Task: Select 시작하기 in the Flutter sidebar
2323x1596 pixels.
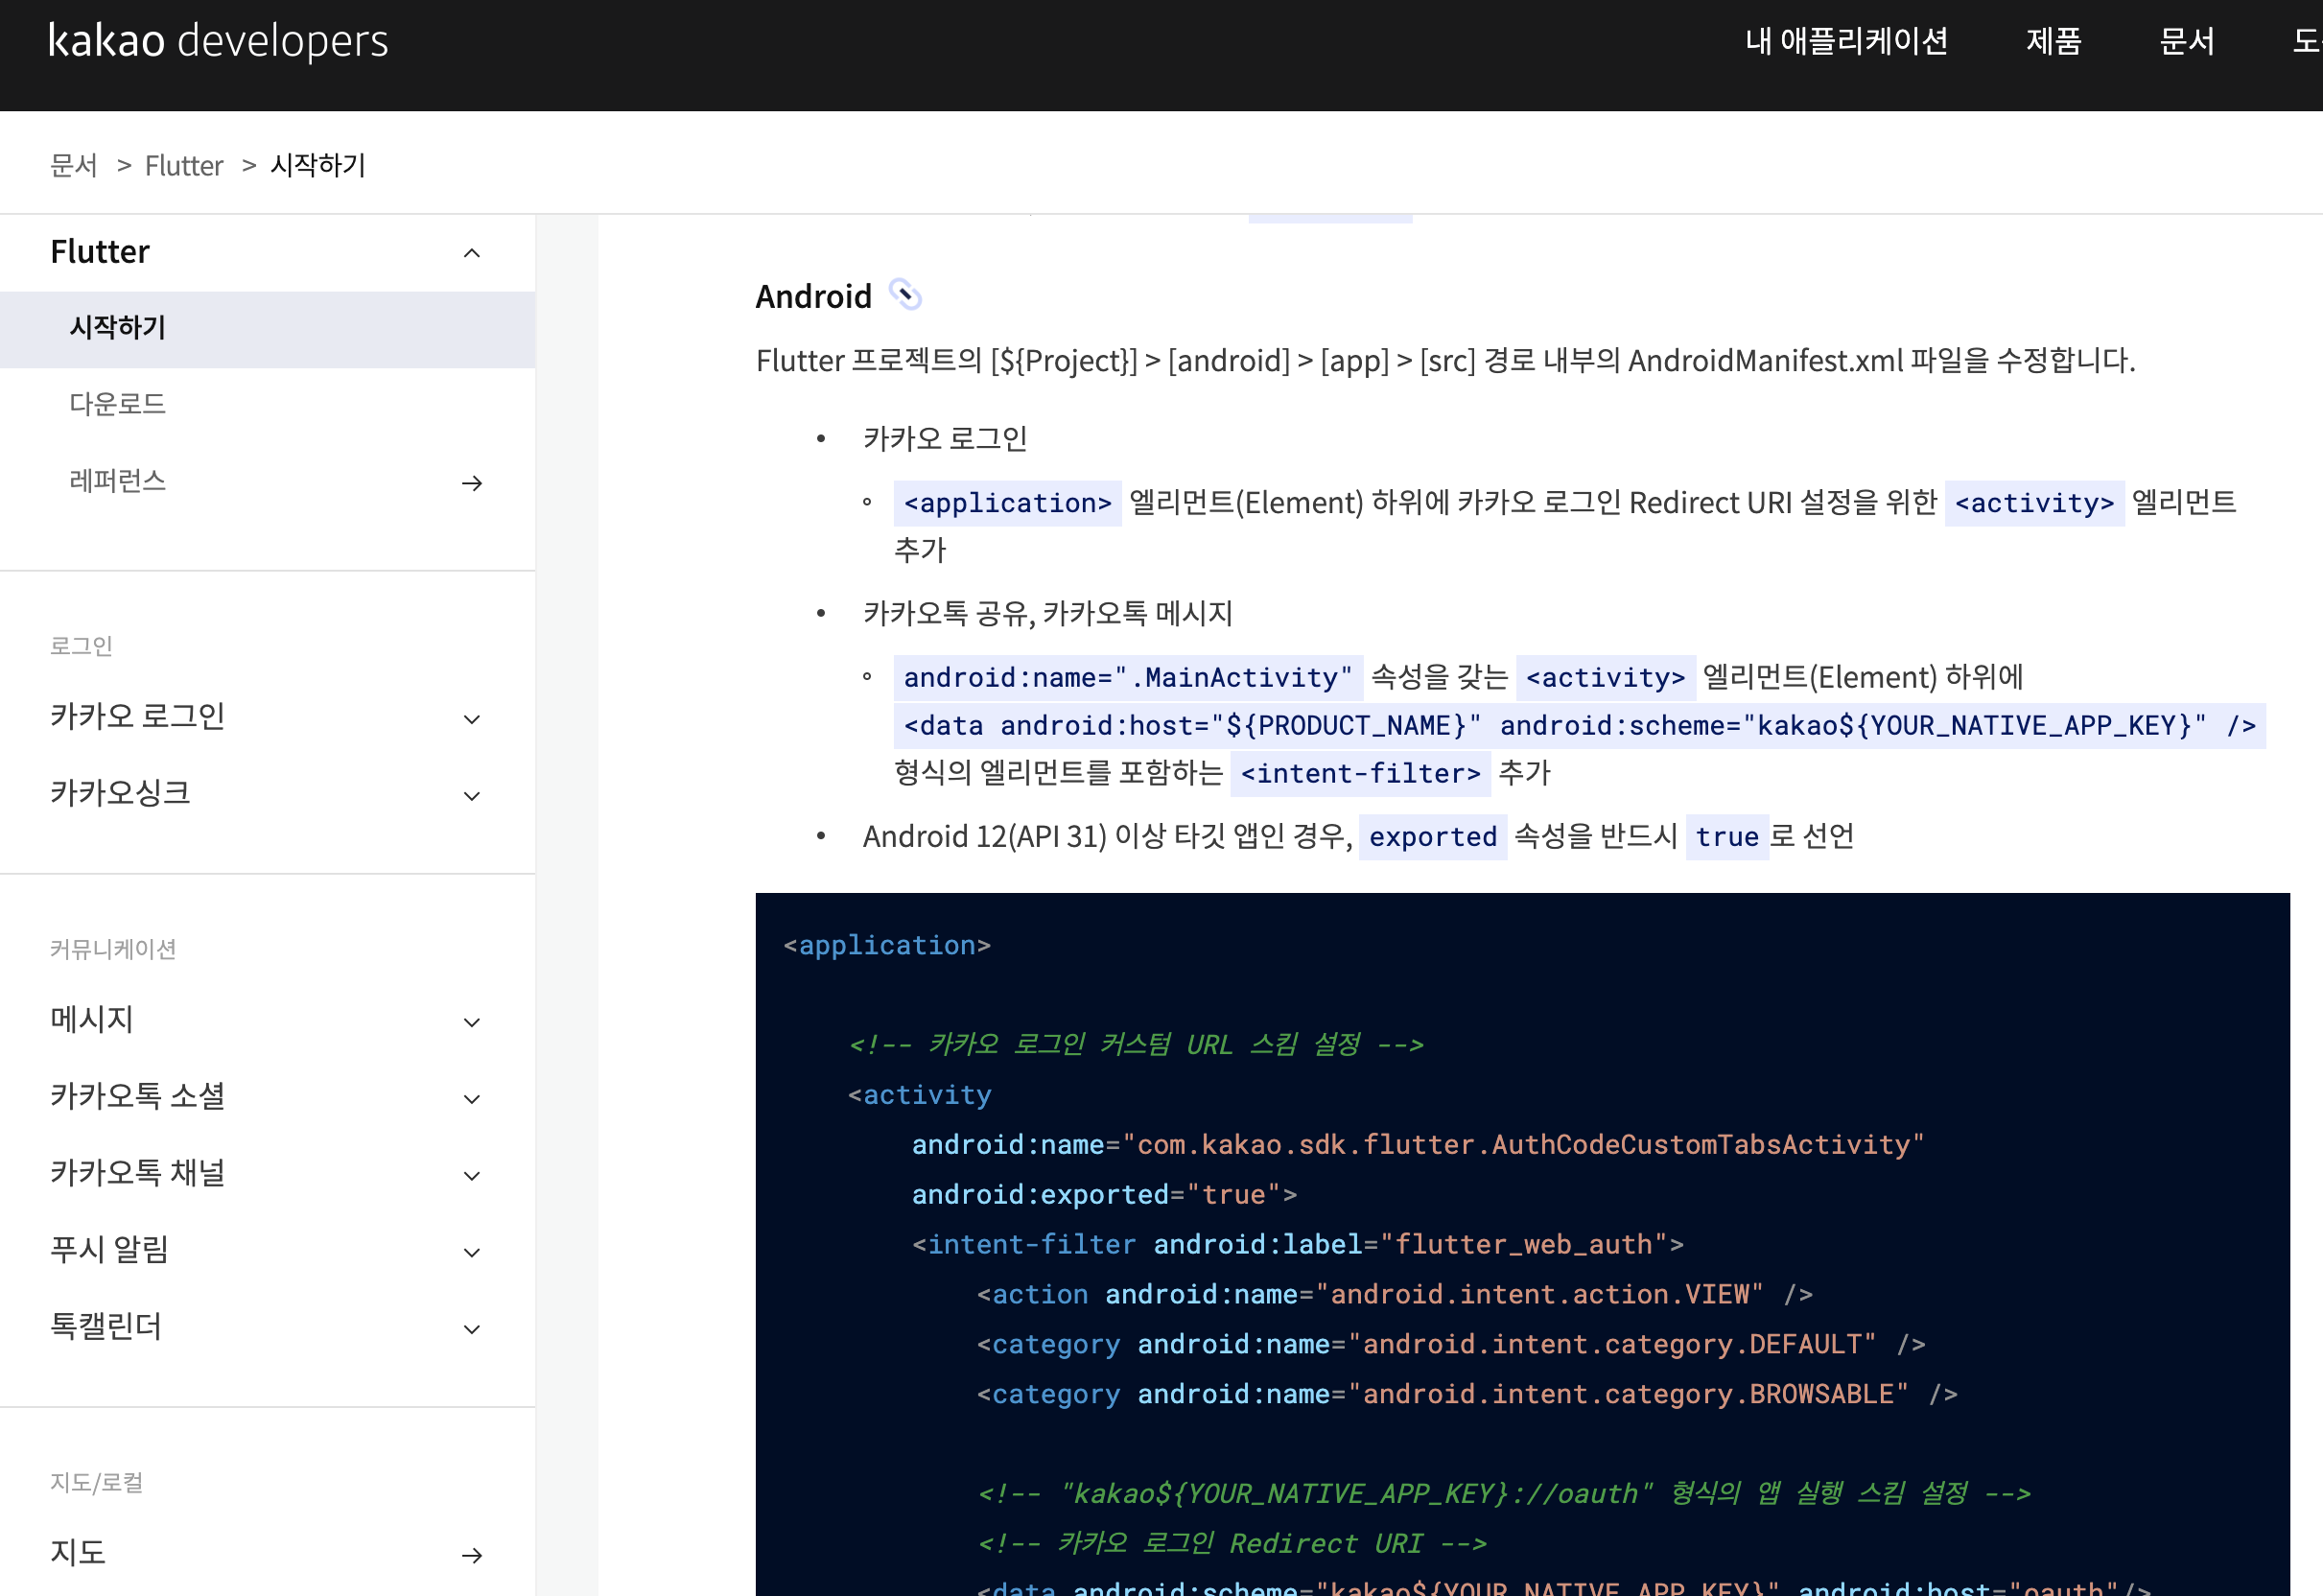Action: point(118,328)
